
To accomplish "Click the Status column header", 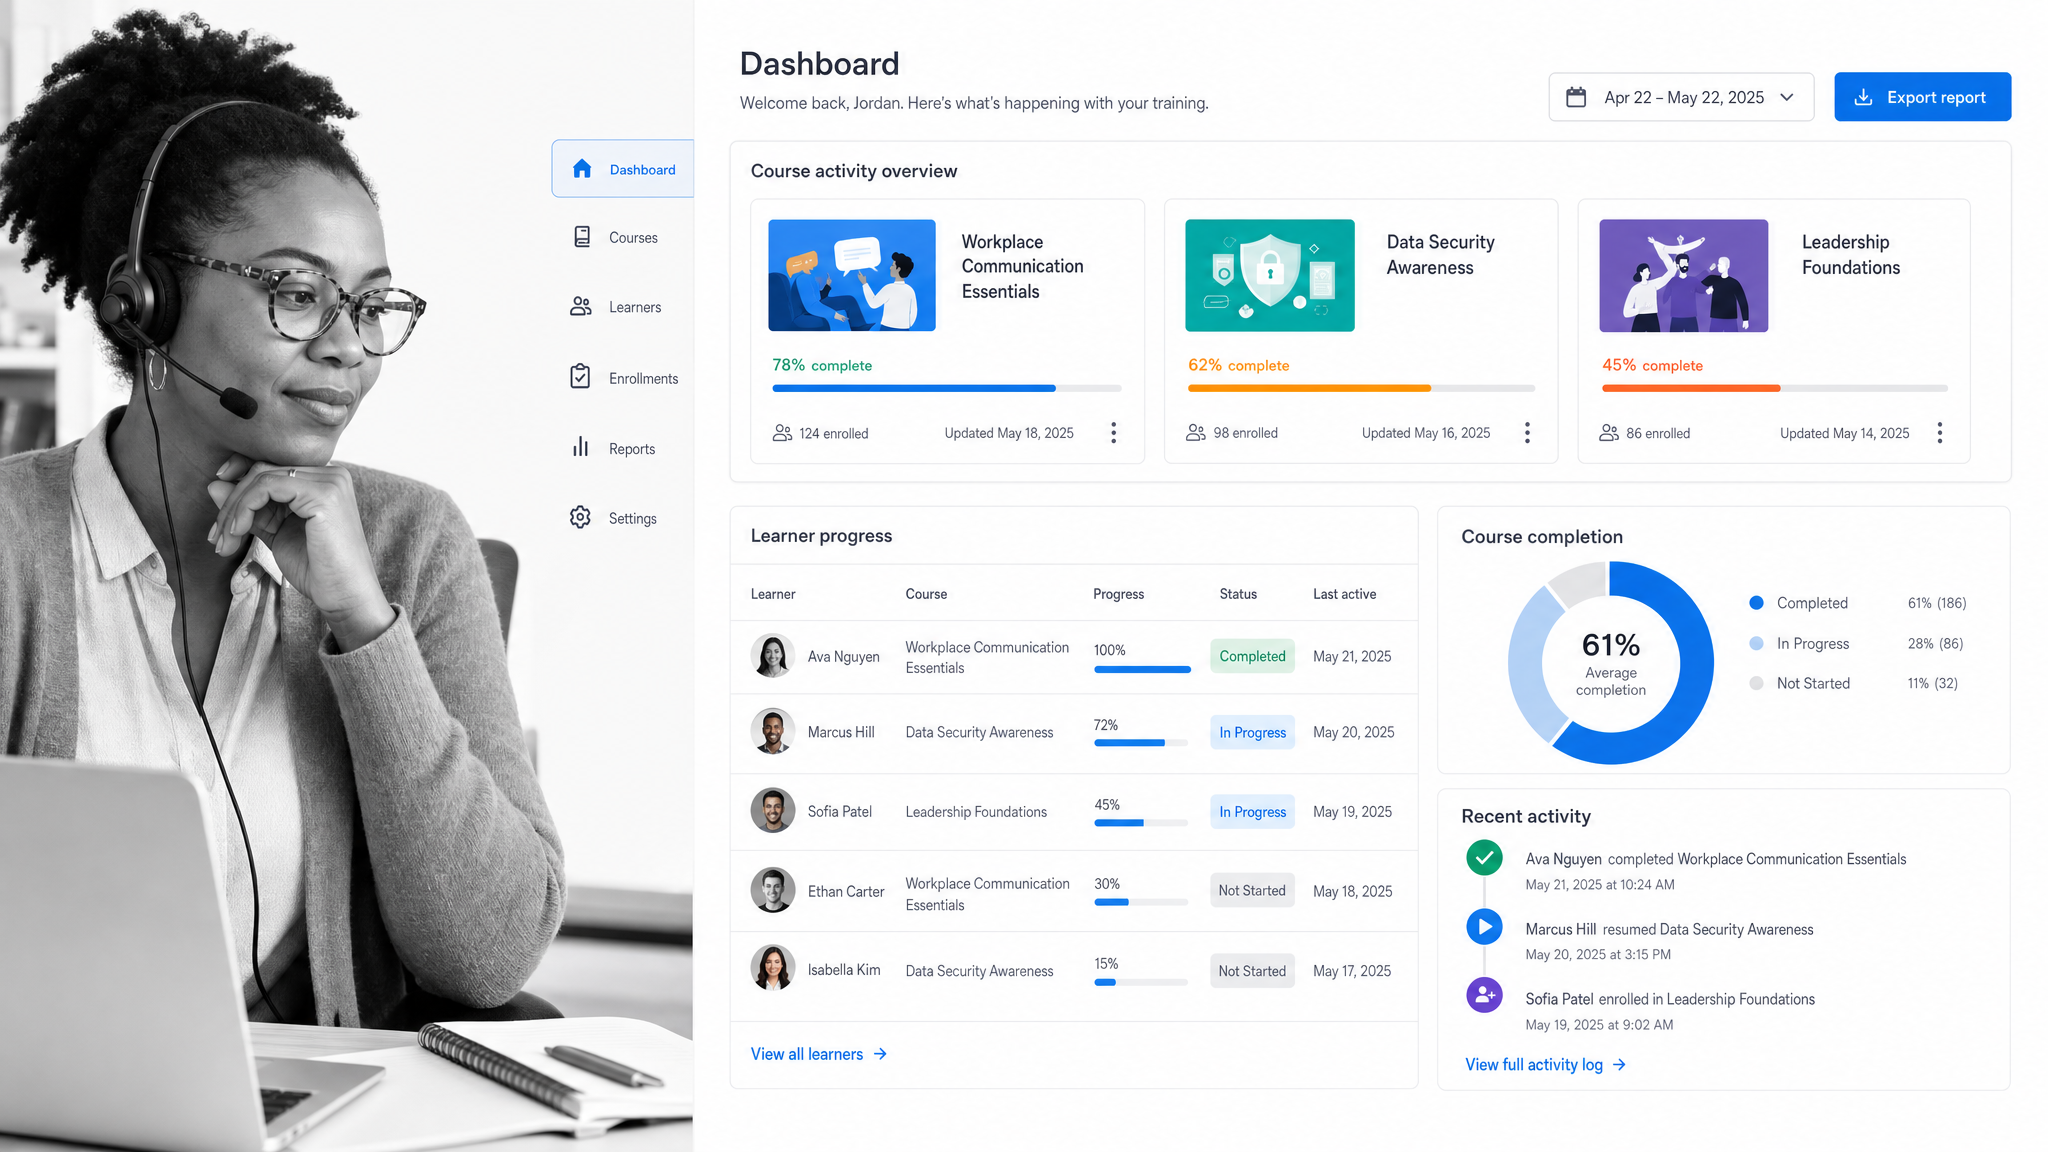I will tap(1238, 593).
